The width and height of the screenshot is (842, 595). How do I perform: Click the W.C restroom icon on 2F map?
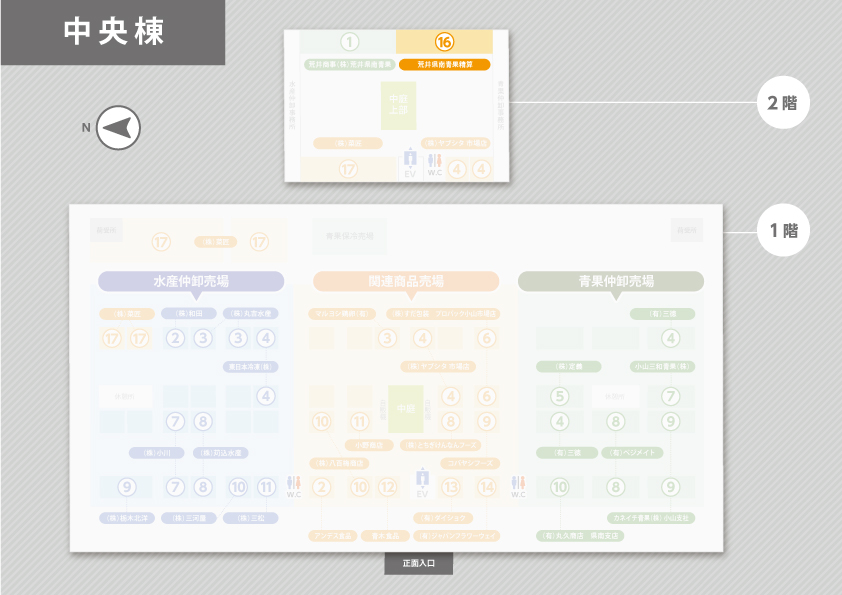pyautogui.click(x=434, y=165)
